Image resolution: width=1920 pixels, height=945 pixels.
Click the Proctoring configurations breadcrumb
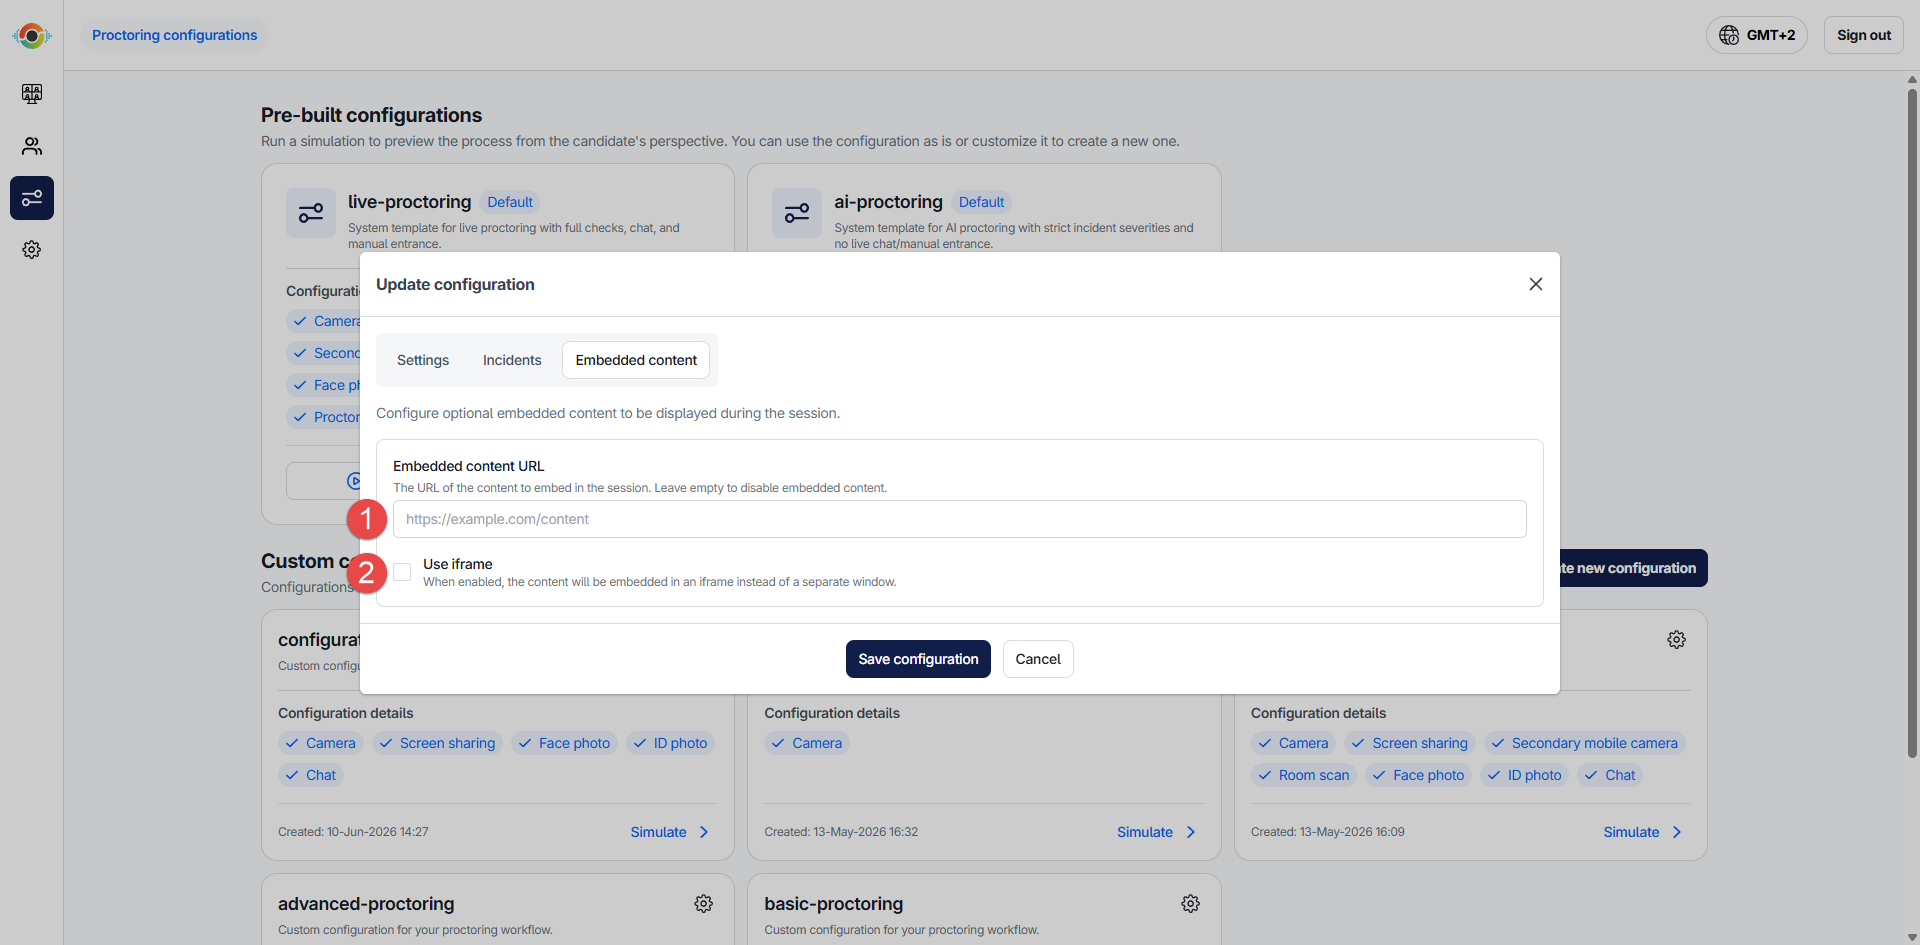pyautogui.click(x=175, y=35)
